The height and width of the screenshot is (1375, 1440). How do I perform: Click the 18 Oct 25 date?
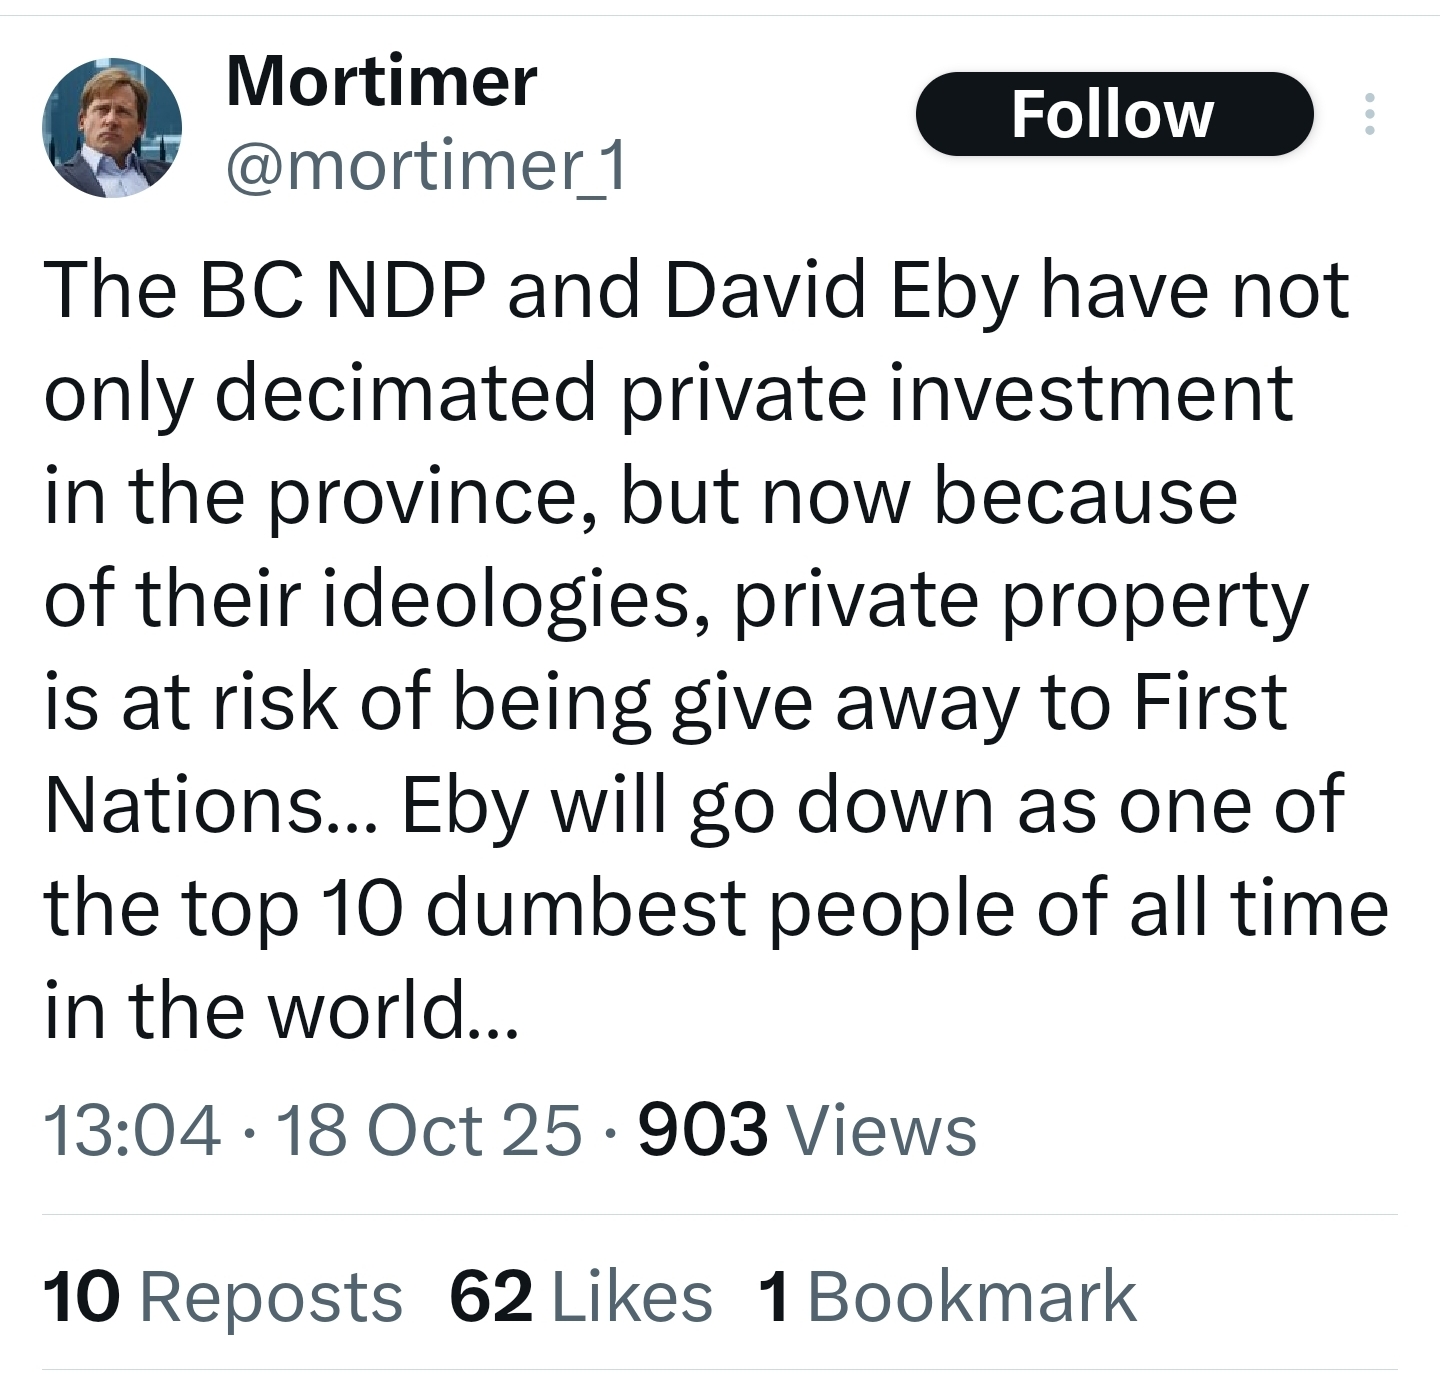tap(428, 1130)
